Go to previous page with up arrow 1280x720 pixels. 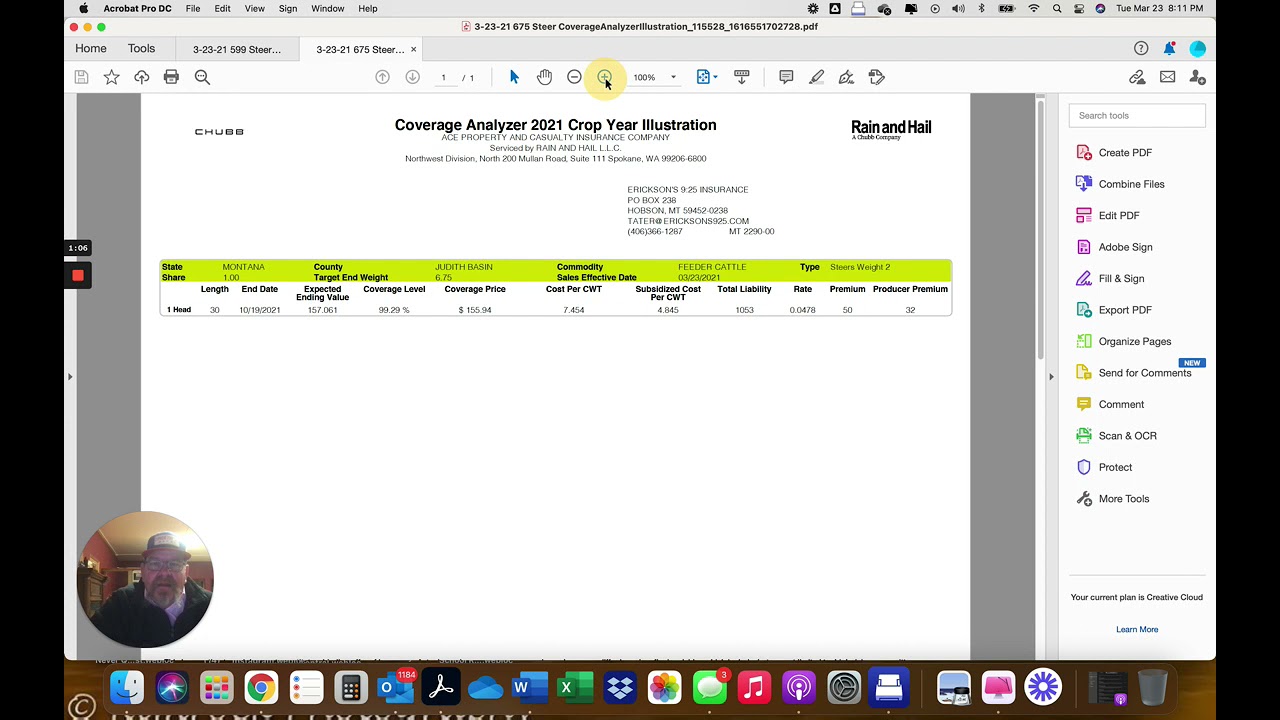[x=382, y=77]
